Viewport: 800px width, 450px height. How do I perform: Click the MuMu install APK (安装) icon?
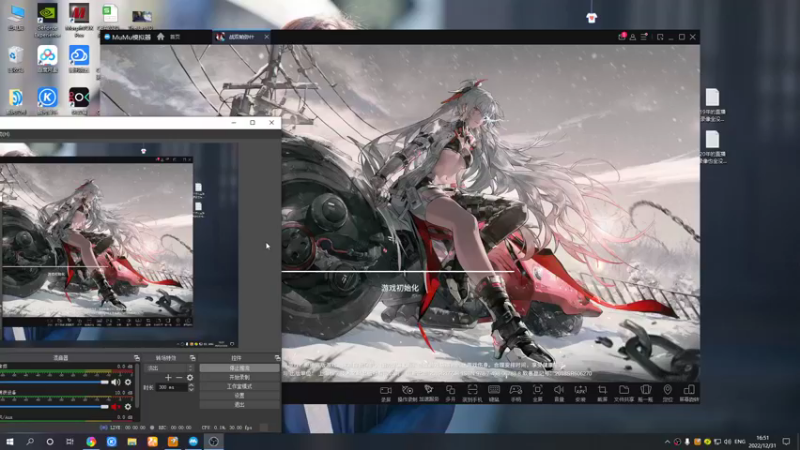581,390
